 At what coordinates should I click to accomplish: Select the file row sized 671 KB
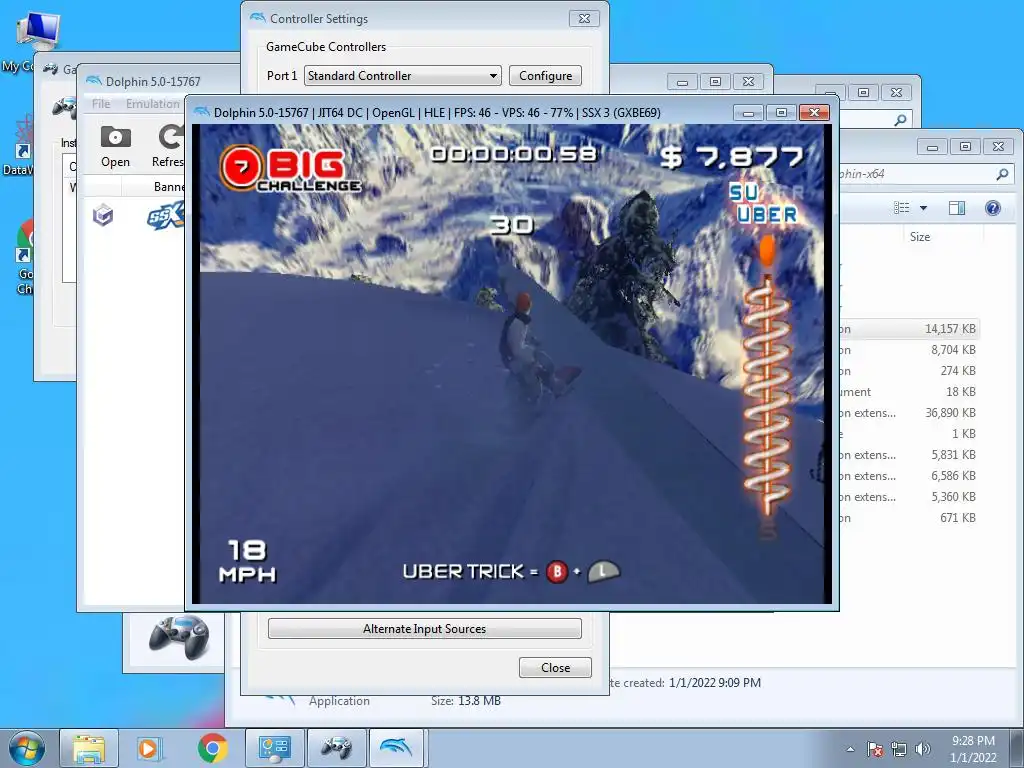[x=909, y=518]
